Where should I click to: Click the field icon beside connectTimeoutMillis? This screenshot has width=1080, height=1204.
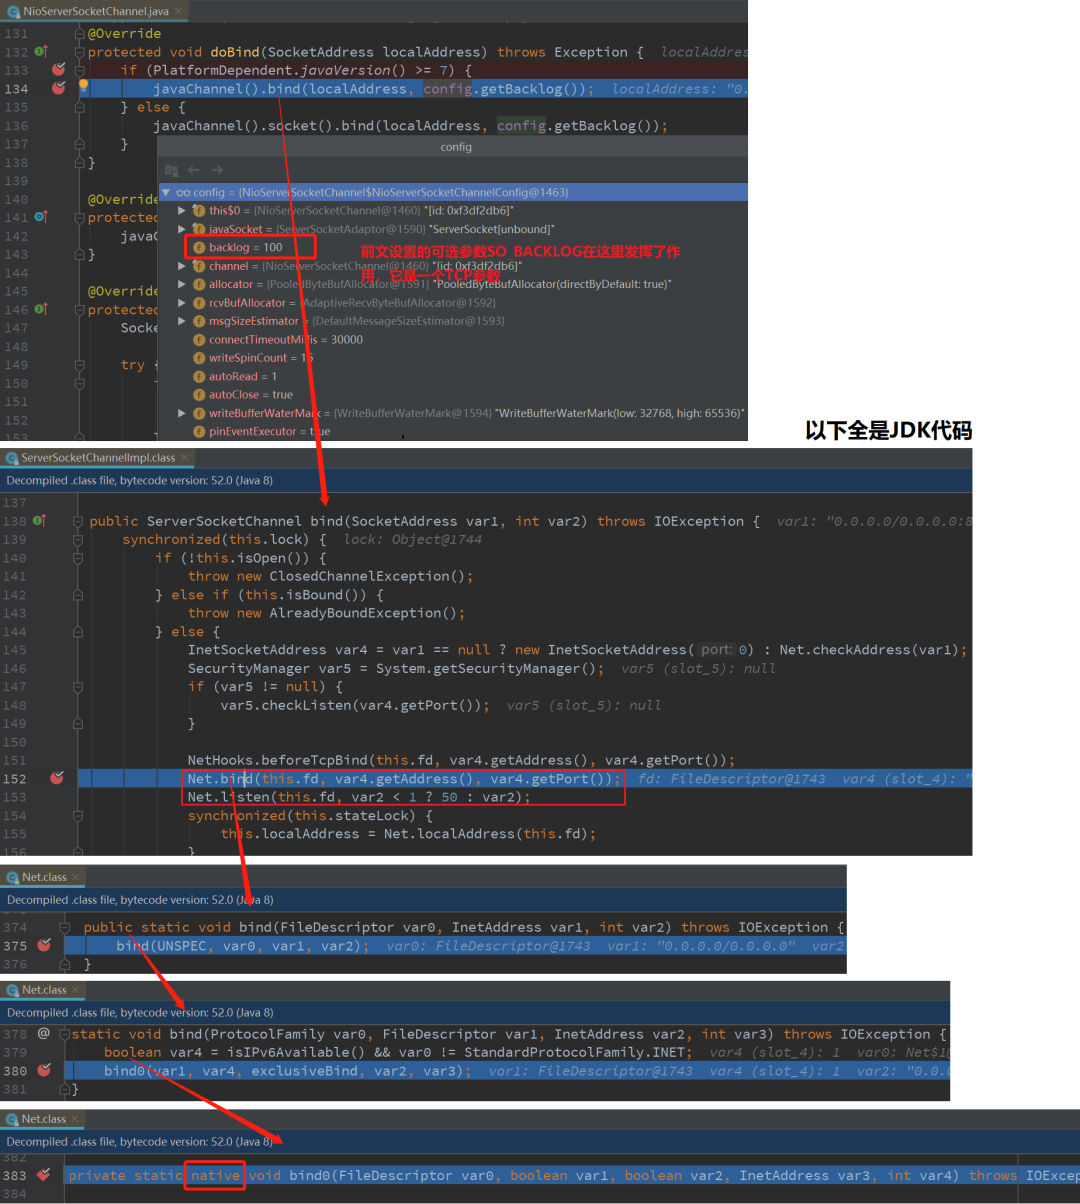click(199, 340)
